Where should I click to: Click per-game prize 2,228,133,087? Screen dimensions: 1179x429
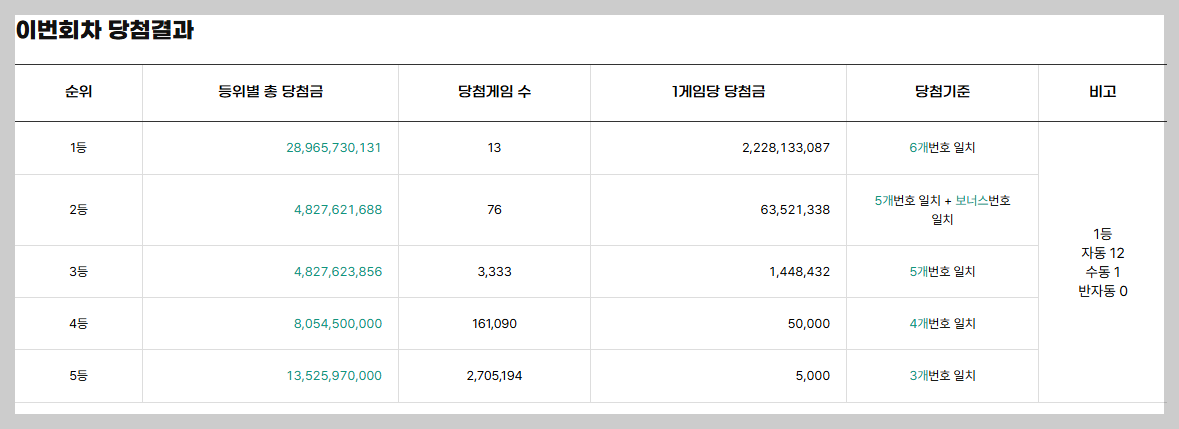coord(786,148)
